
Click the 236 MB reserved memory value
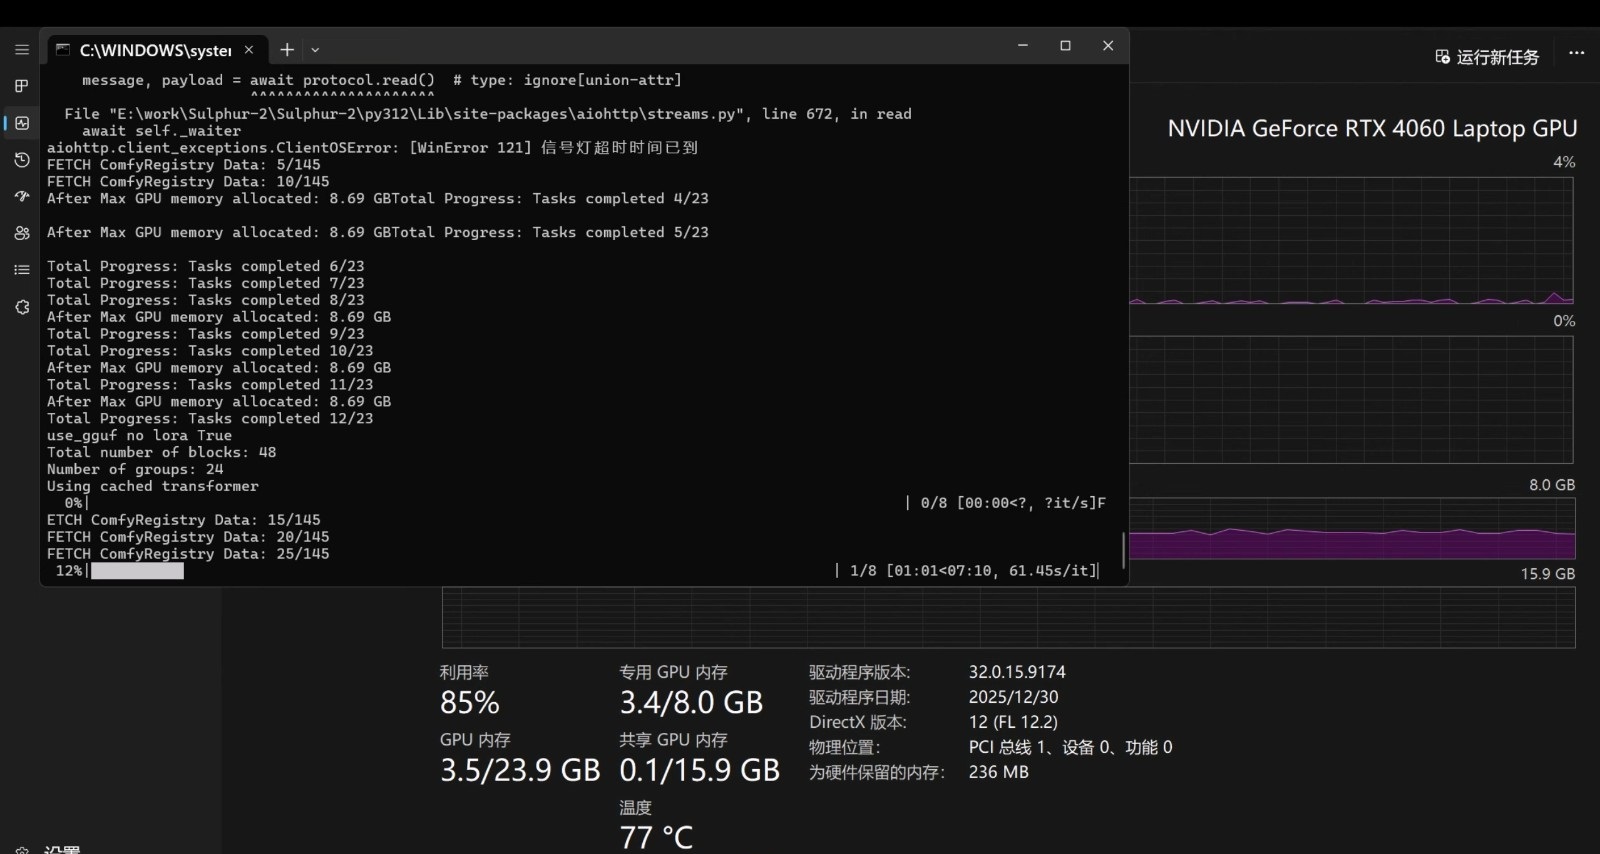coord(998,772)
